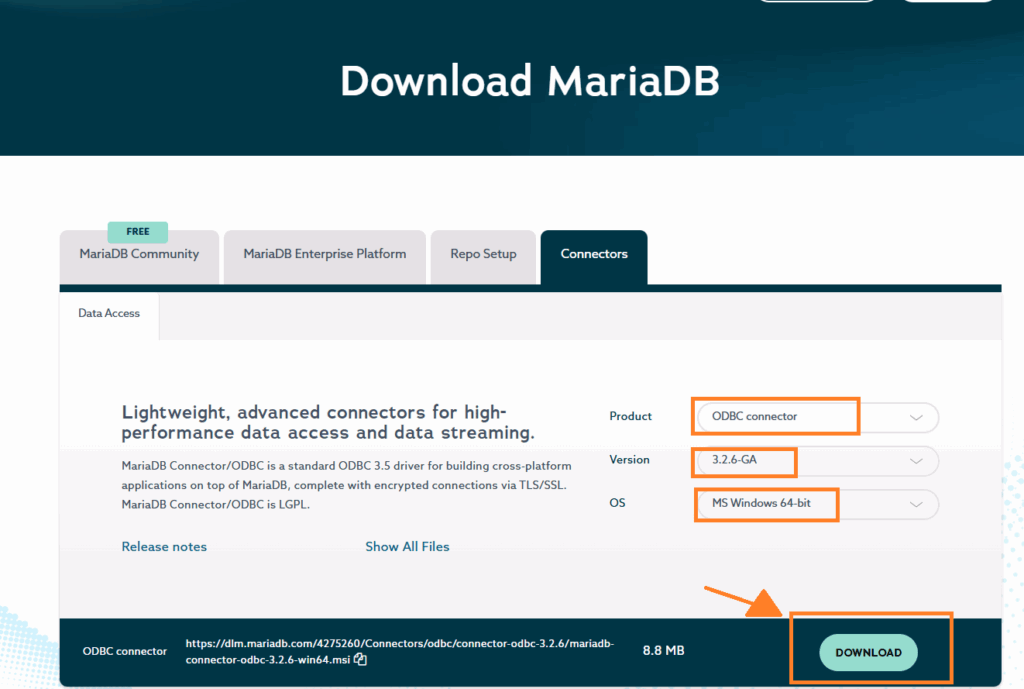Click the ODBC connector label in download bar
This screenshot has height=689, width=1024.
tap(125, 651)
